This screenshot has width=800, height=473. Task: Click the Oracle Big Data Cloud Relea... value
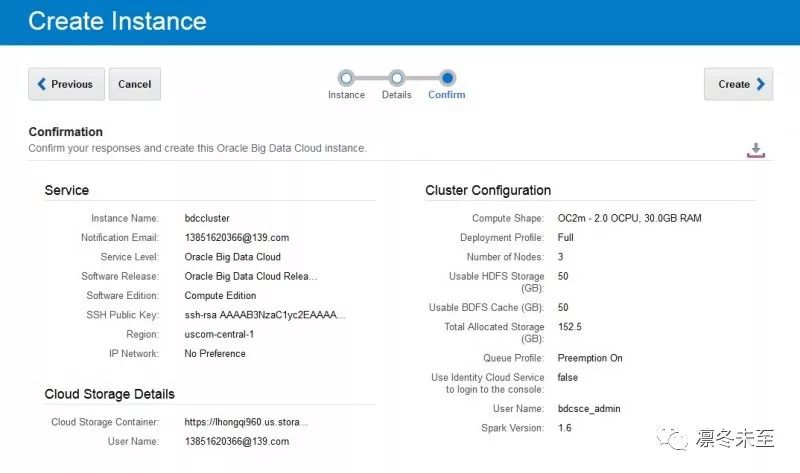tap(251, 277)
